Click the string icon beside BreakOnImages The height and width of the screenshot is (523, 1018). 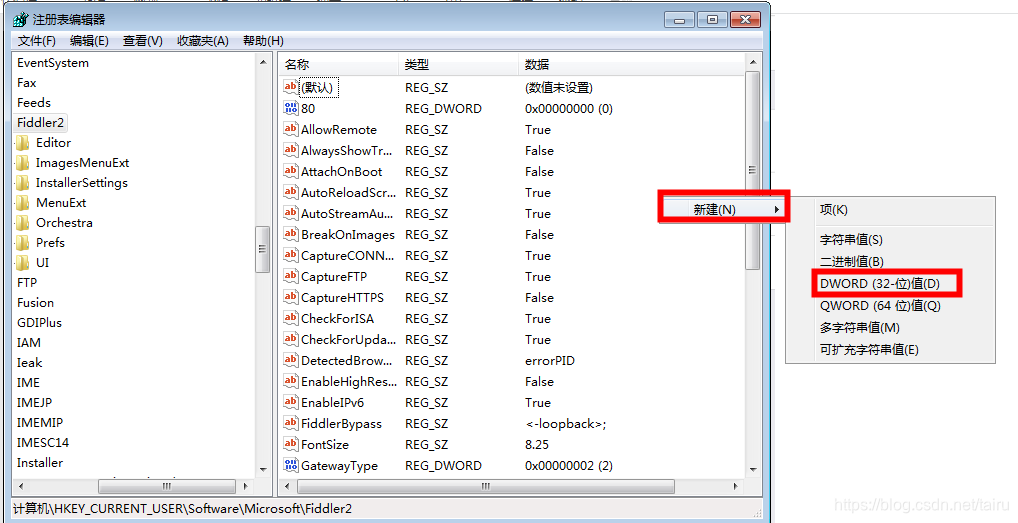pos(290,234)
